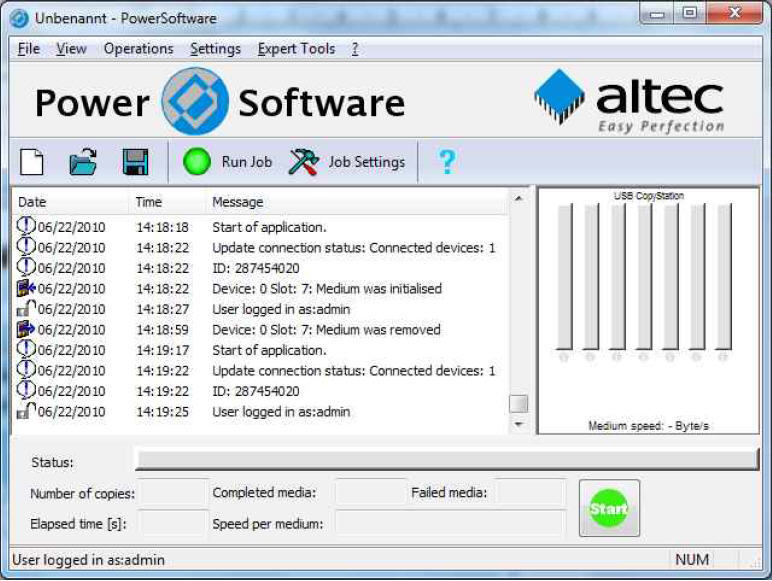Click the NUM indicator in the status bar
The width and height of the screenshot is (772, 581).
coord(692,560)
